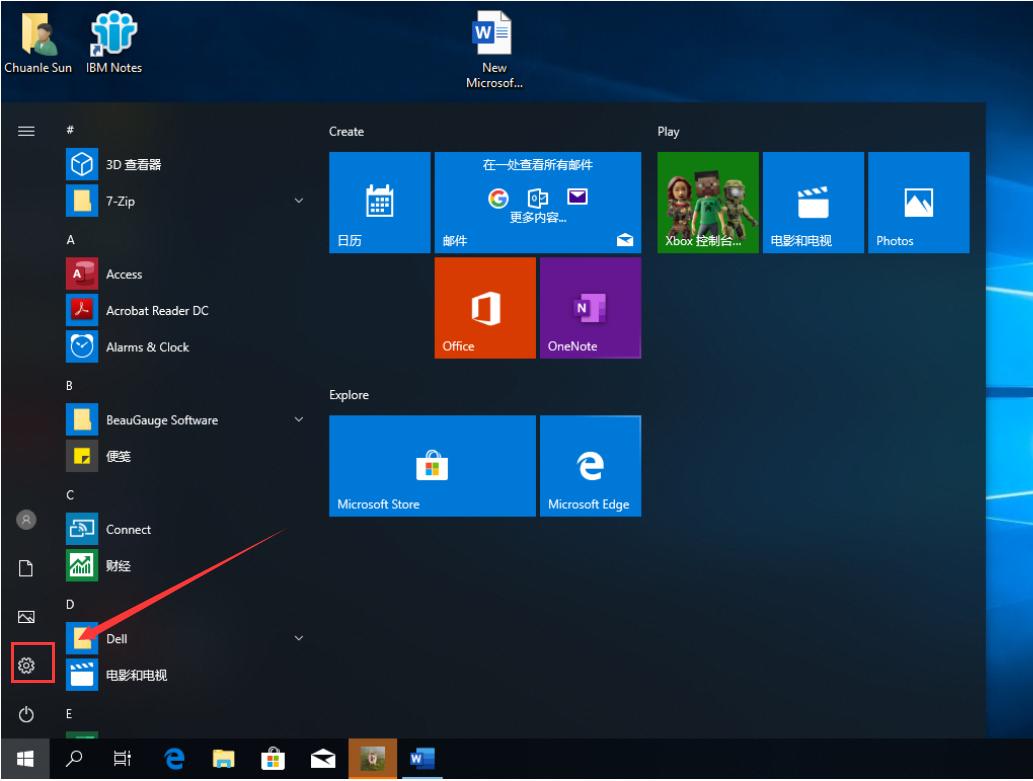Open the Start menu hamburger menu

(26, 130)
